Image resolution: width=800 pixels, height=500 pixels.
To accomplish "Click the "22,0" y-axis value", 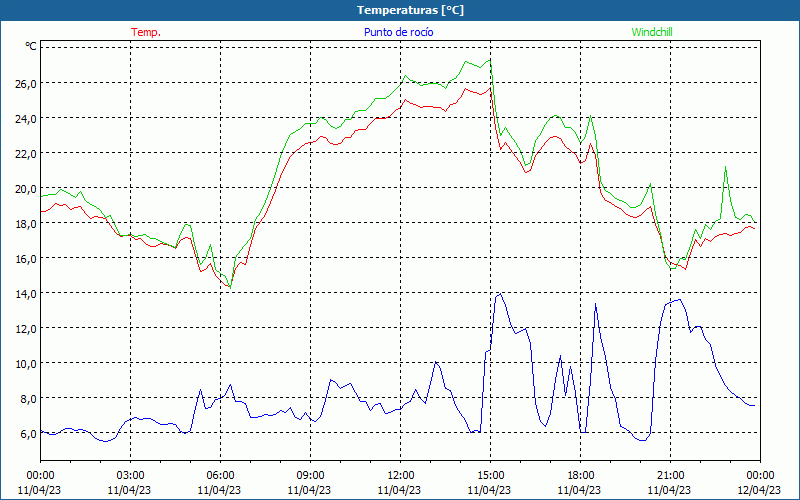I will (x=26, y=154).
